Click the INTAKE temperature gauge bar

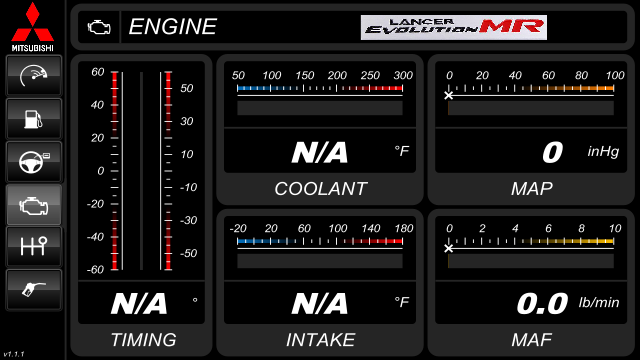pyautogui.click(x=320, y=261)
